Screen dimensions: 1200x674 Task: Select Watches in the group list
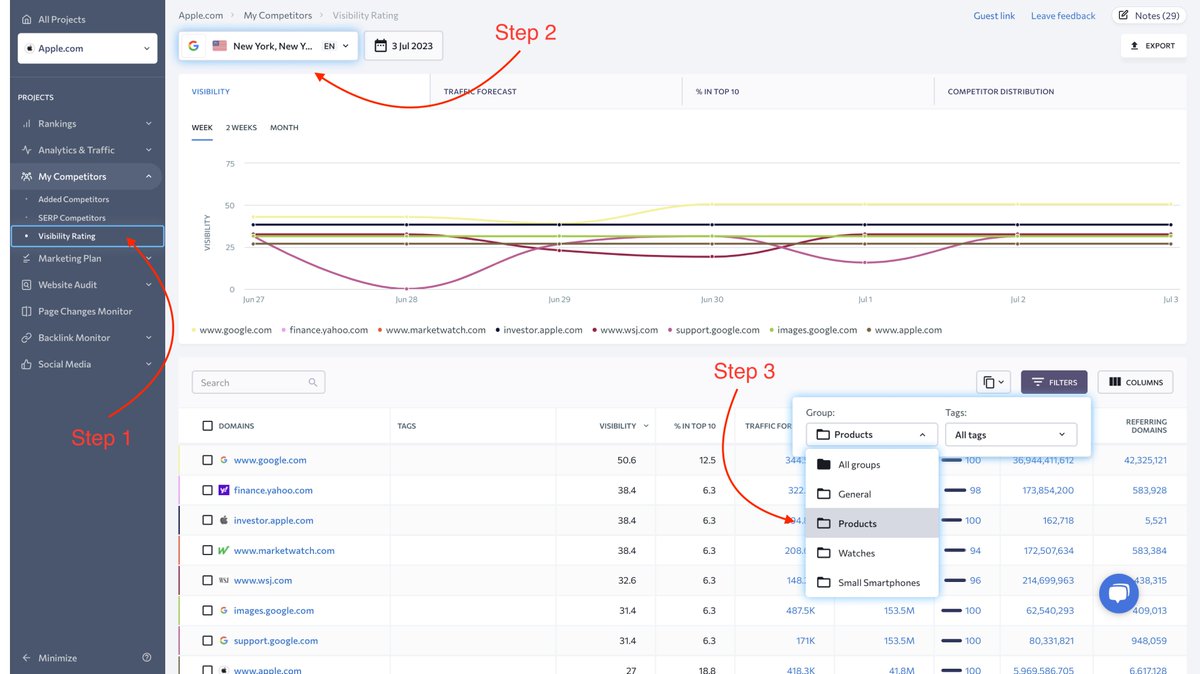(x=872, y=553)
